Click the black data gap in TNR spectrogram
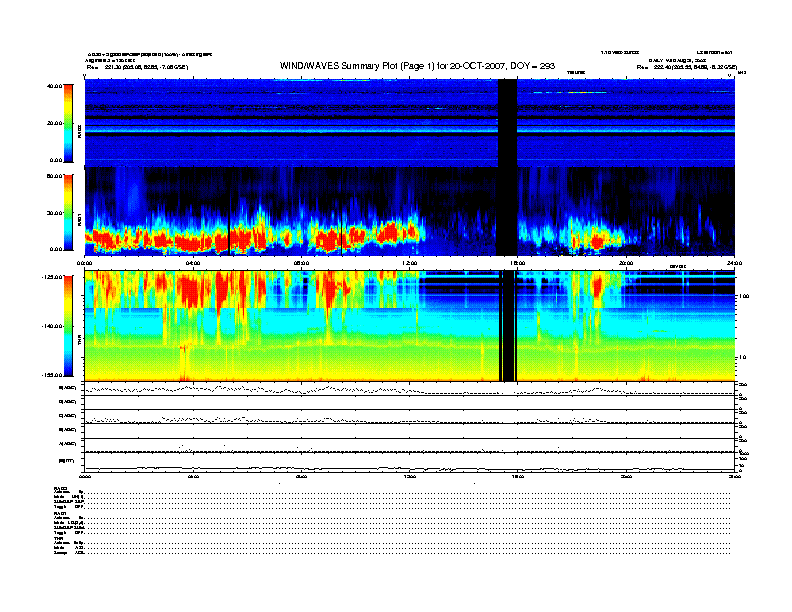Image resolution: width=792 pixels, height=612 pixels. click(508, 326)
